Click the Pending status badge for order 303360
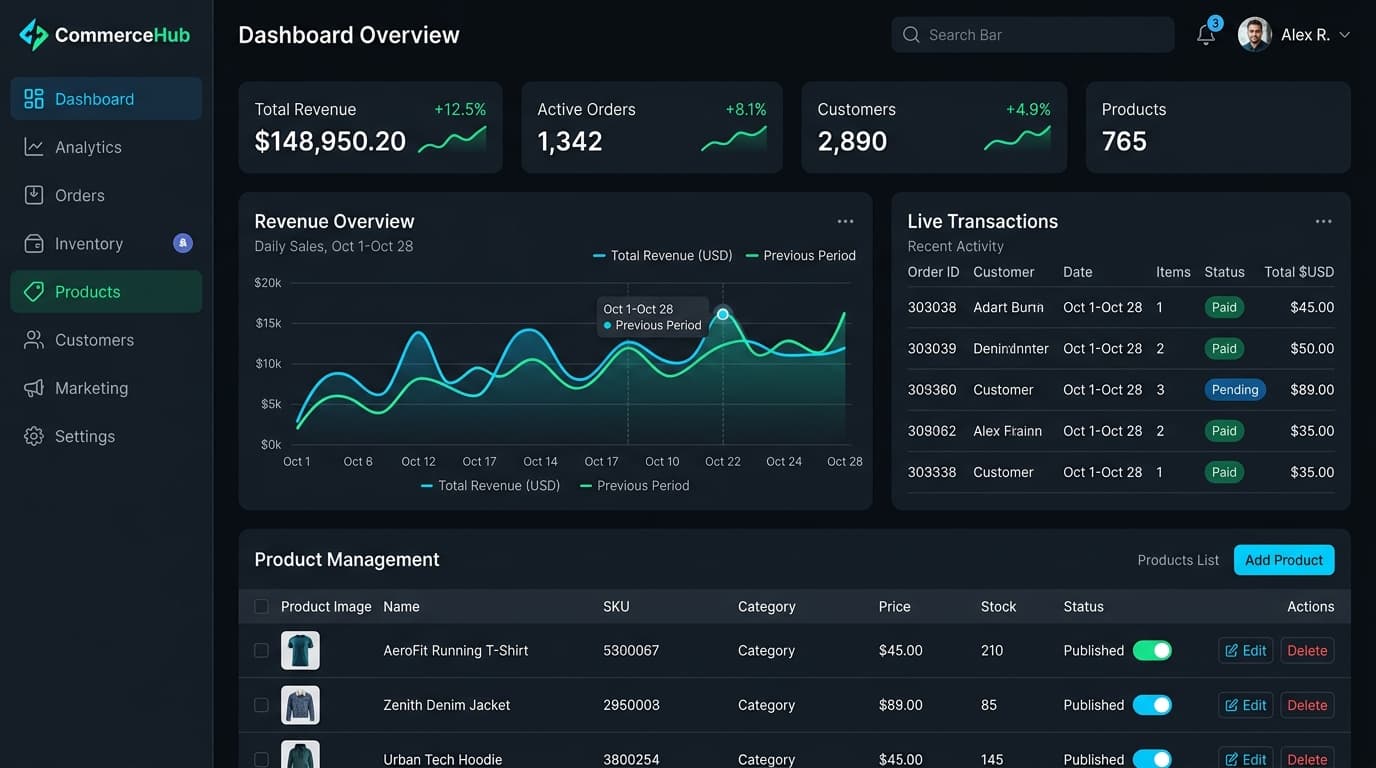 tap(1235, 390)
